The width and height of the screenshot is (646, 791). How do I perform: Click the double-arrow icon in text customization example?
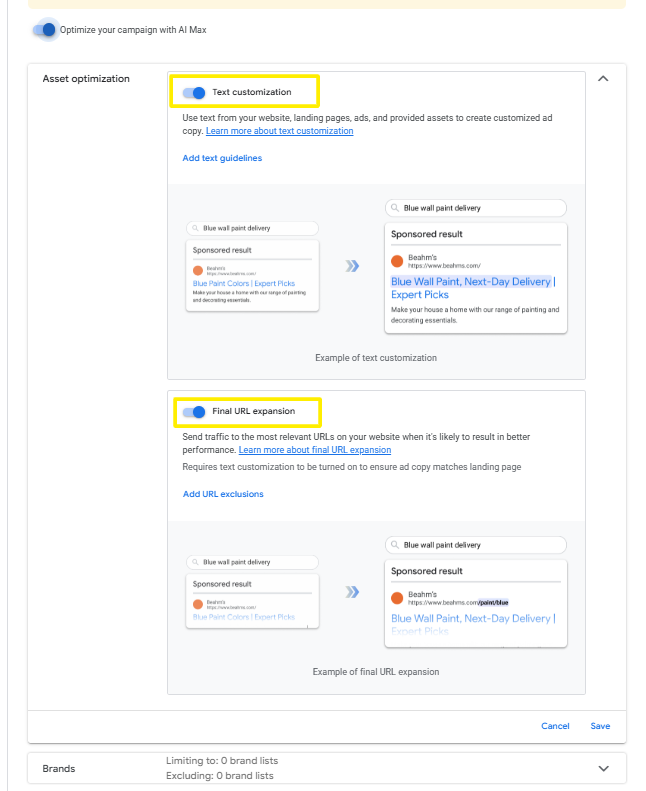point(352,266)
